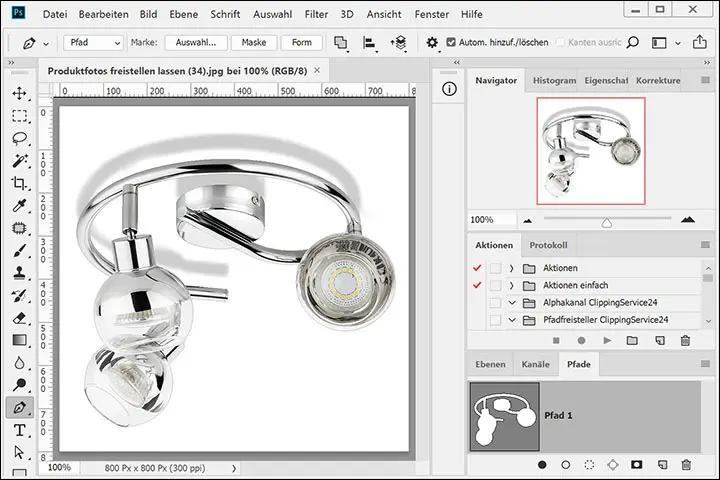This screenshot has height=480, width=720.
Task: Collapse the Pfadfreisteller ClippingService24 folder
Action: tap(511, 320)
